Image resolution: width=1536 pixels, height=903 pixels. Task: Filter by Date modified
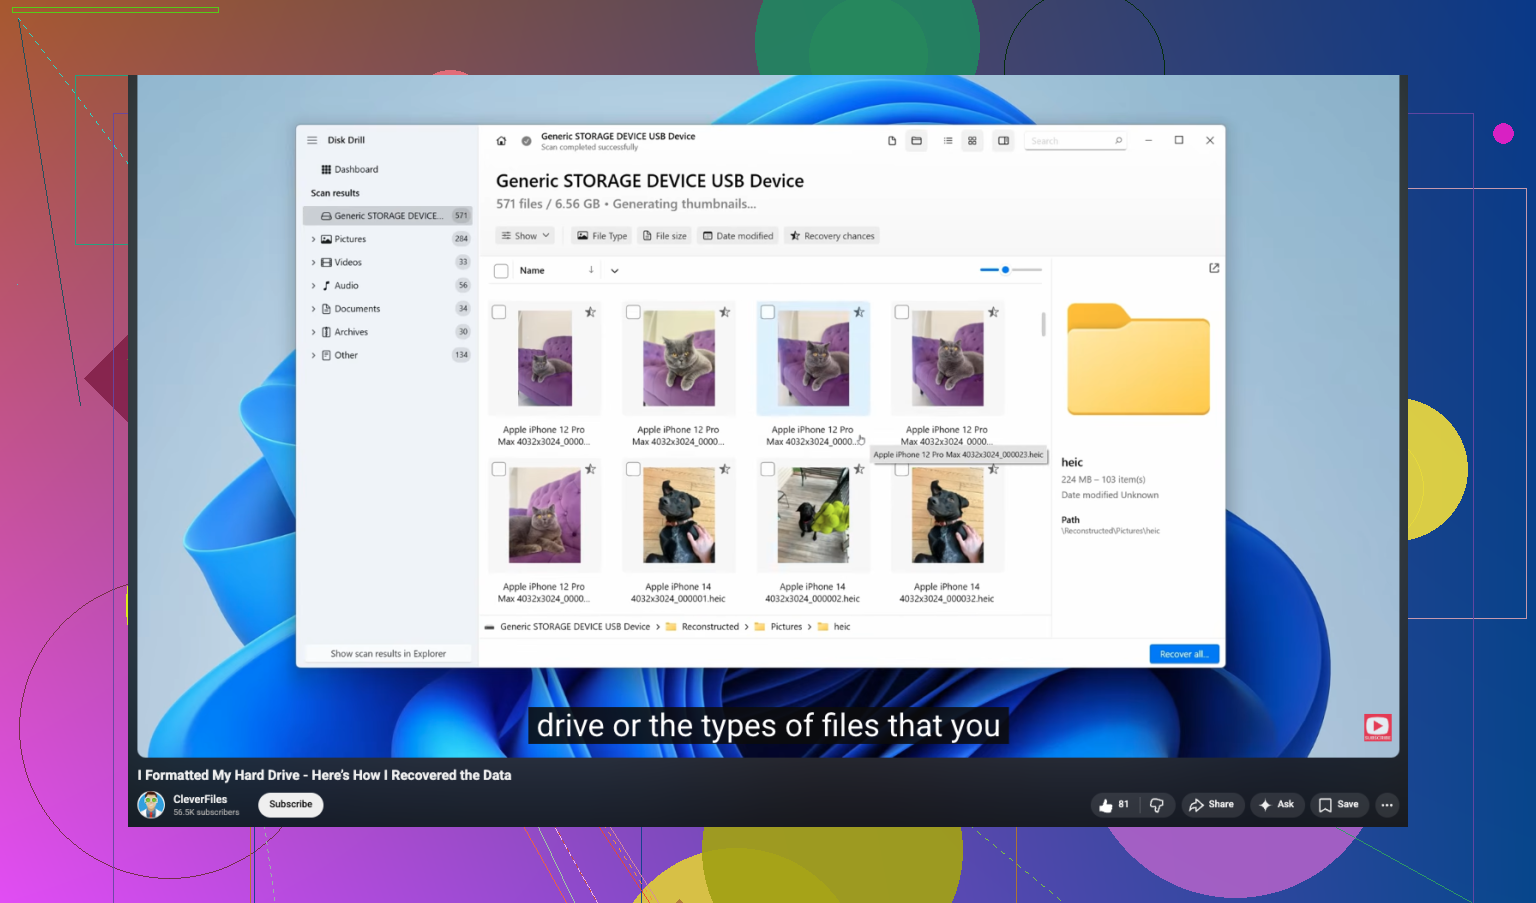[738, 236]
